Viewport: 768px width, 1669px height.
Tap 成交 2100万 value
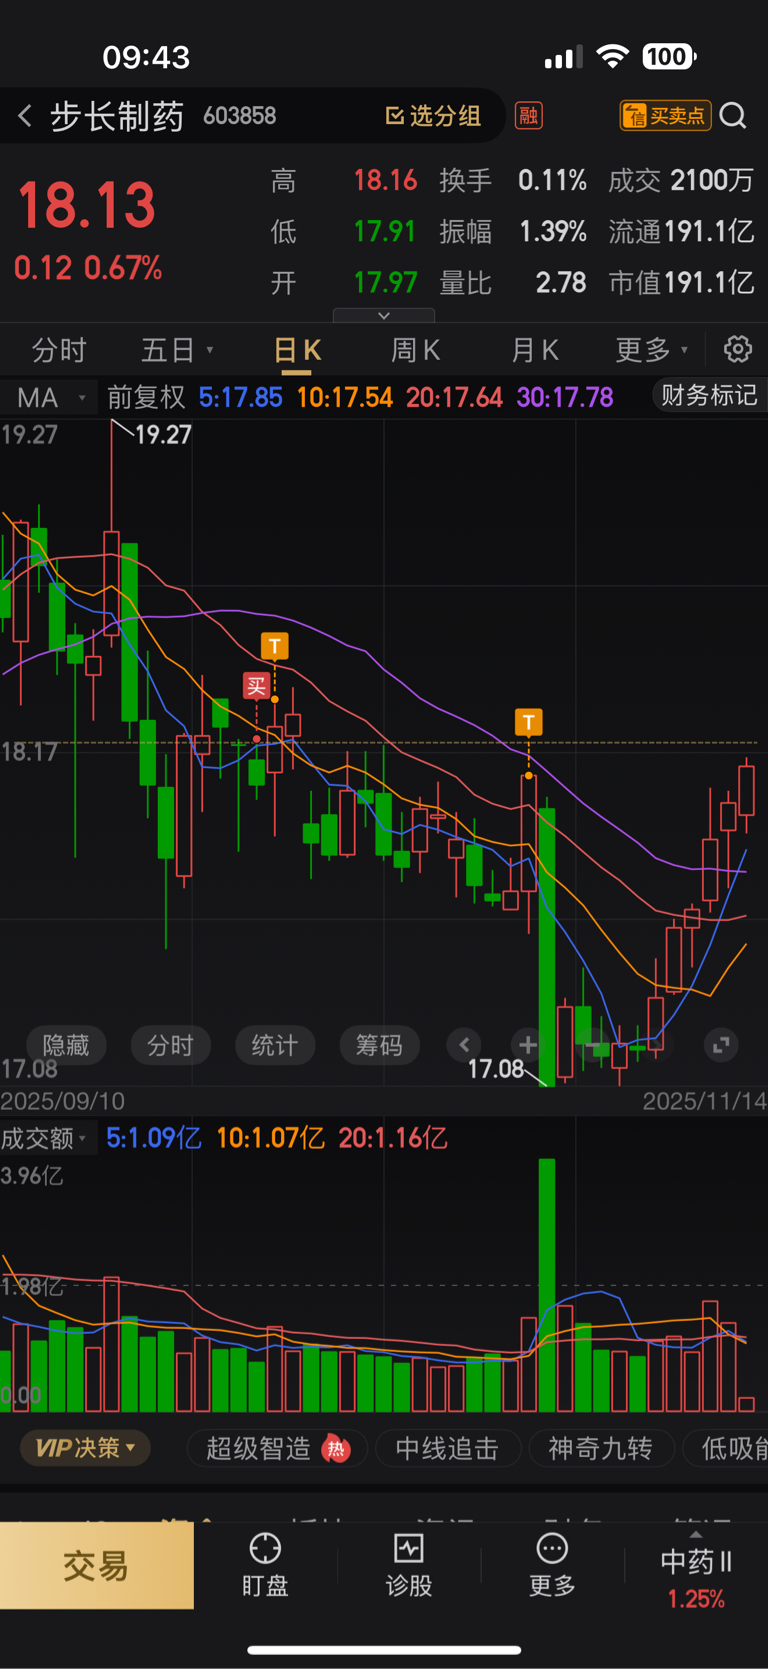tap(712, 180)
